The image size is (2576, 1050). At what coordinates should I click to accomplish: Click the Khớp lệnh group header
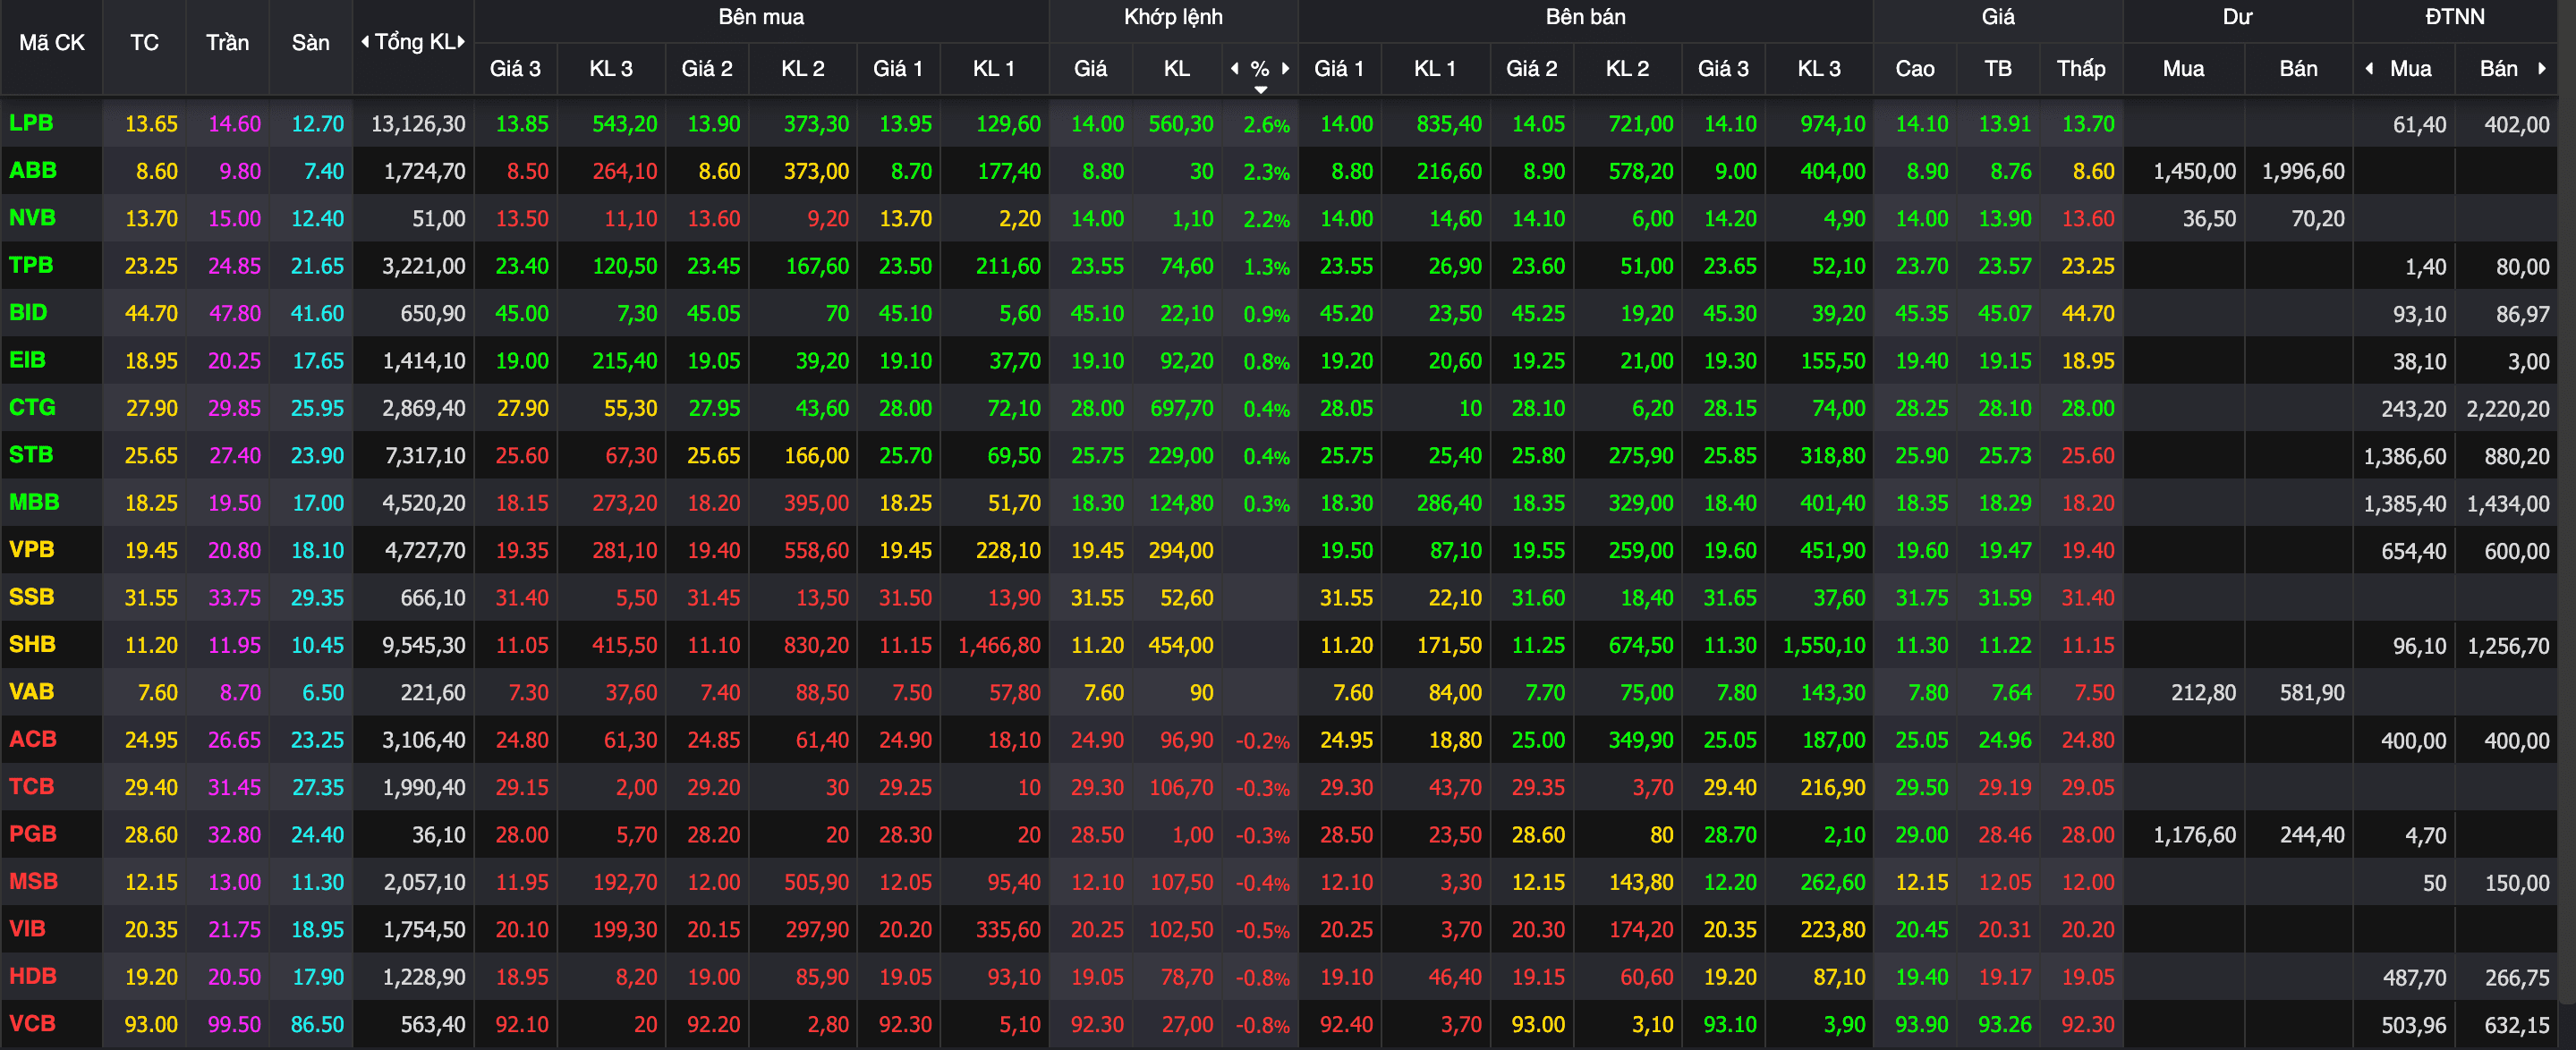[1173, 17]
